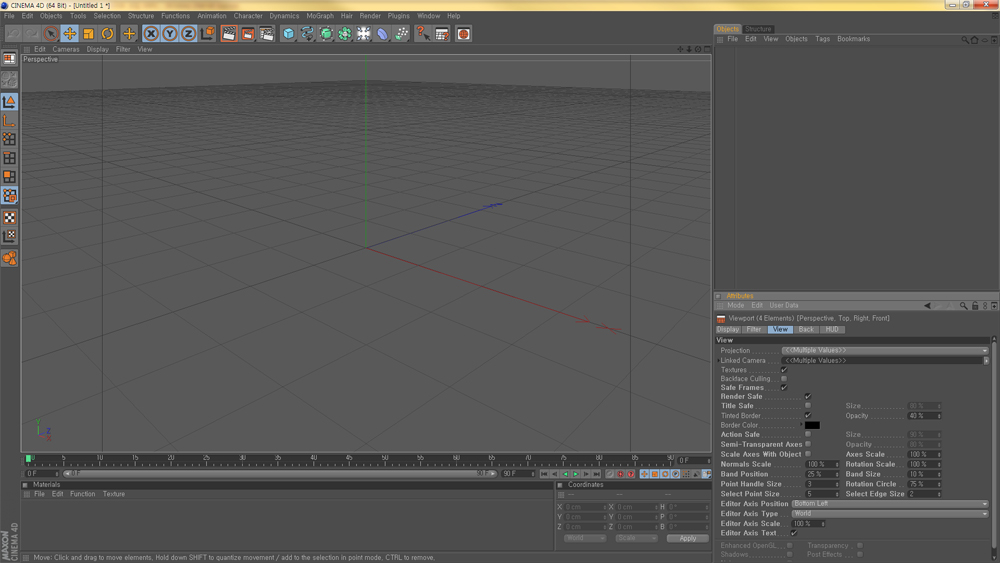Click the Apply button in Coordinates
The image size is (1000, 563).
tap(687, 538)
